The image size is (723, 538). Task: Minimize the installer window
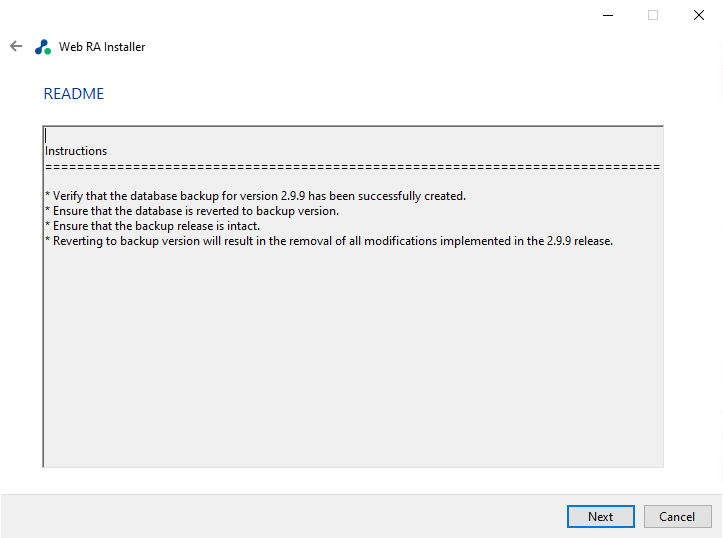607,15
